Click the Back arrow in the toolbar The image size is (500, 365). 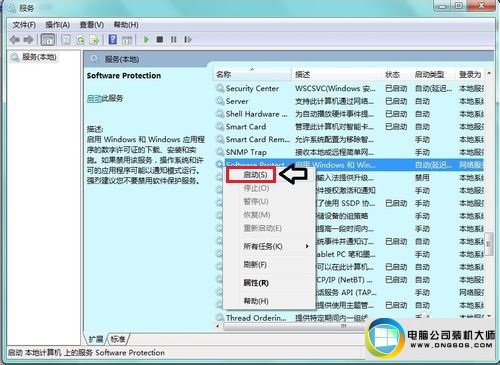15,40
